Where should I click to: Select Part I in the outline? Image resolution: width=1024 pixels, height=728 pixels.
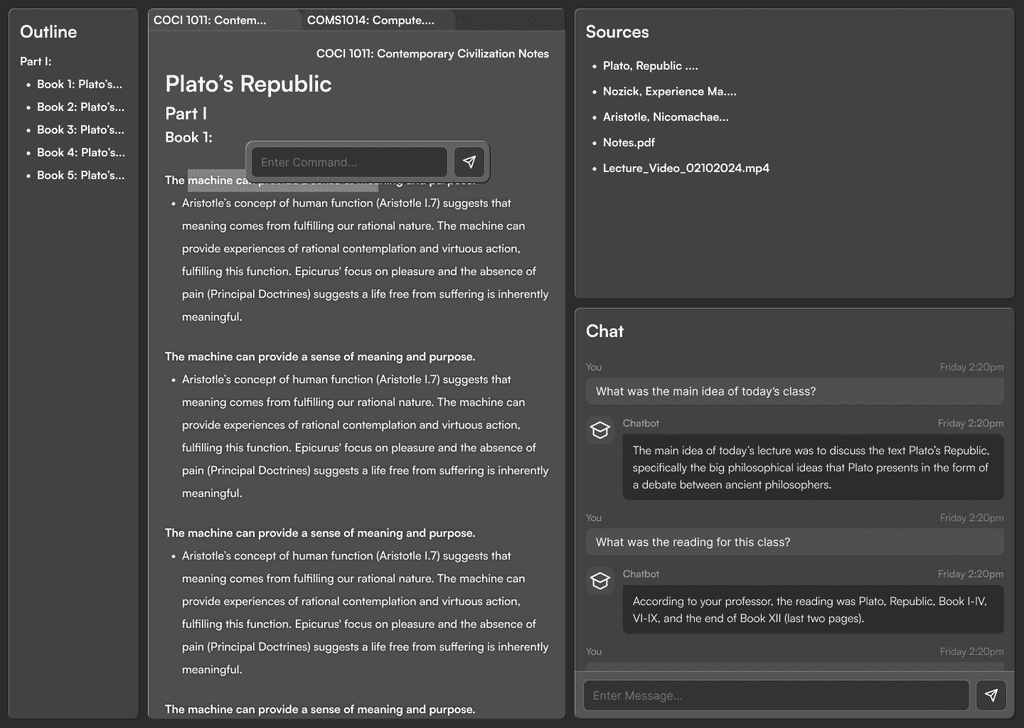[x=35, y=61]
